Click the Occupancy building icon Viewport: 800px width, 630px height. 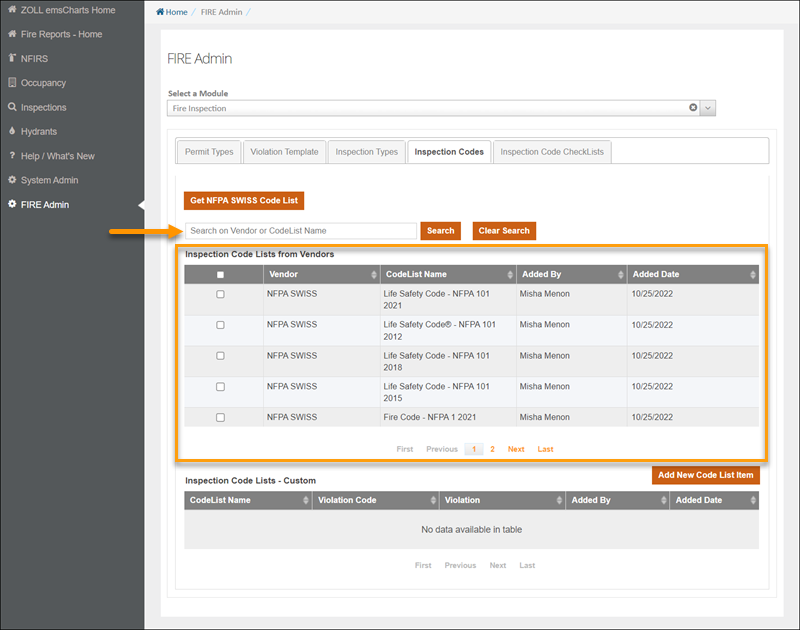tap(12, 82)
